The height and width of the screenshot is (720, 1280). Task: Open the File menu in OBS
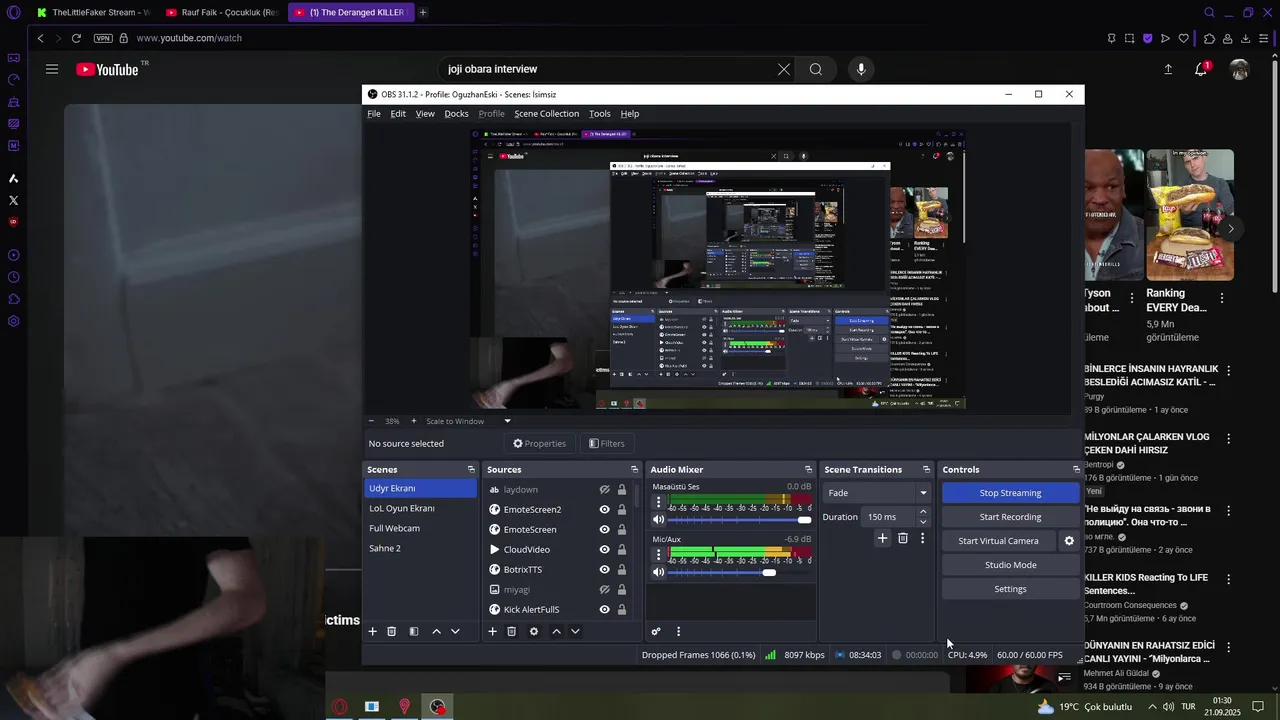tap(374, 114)
